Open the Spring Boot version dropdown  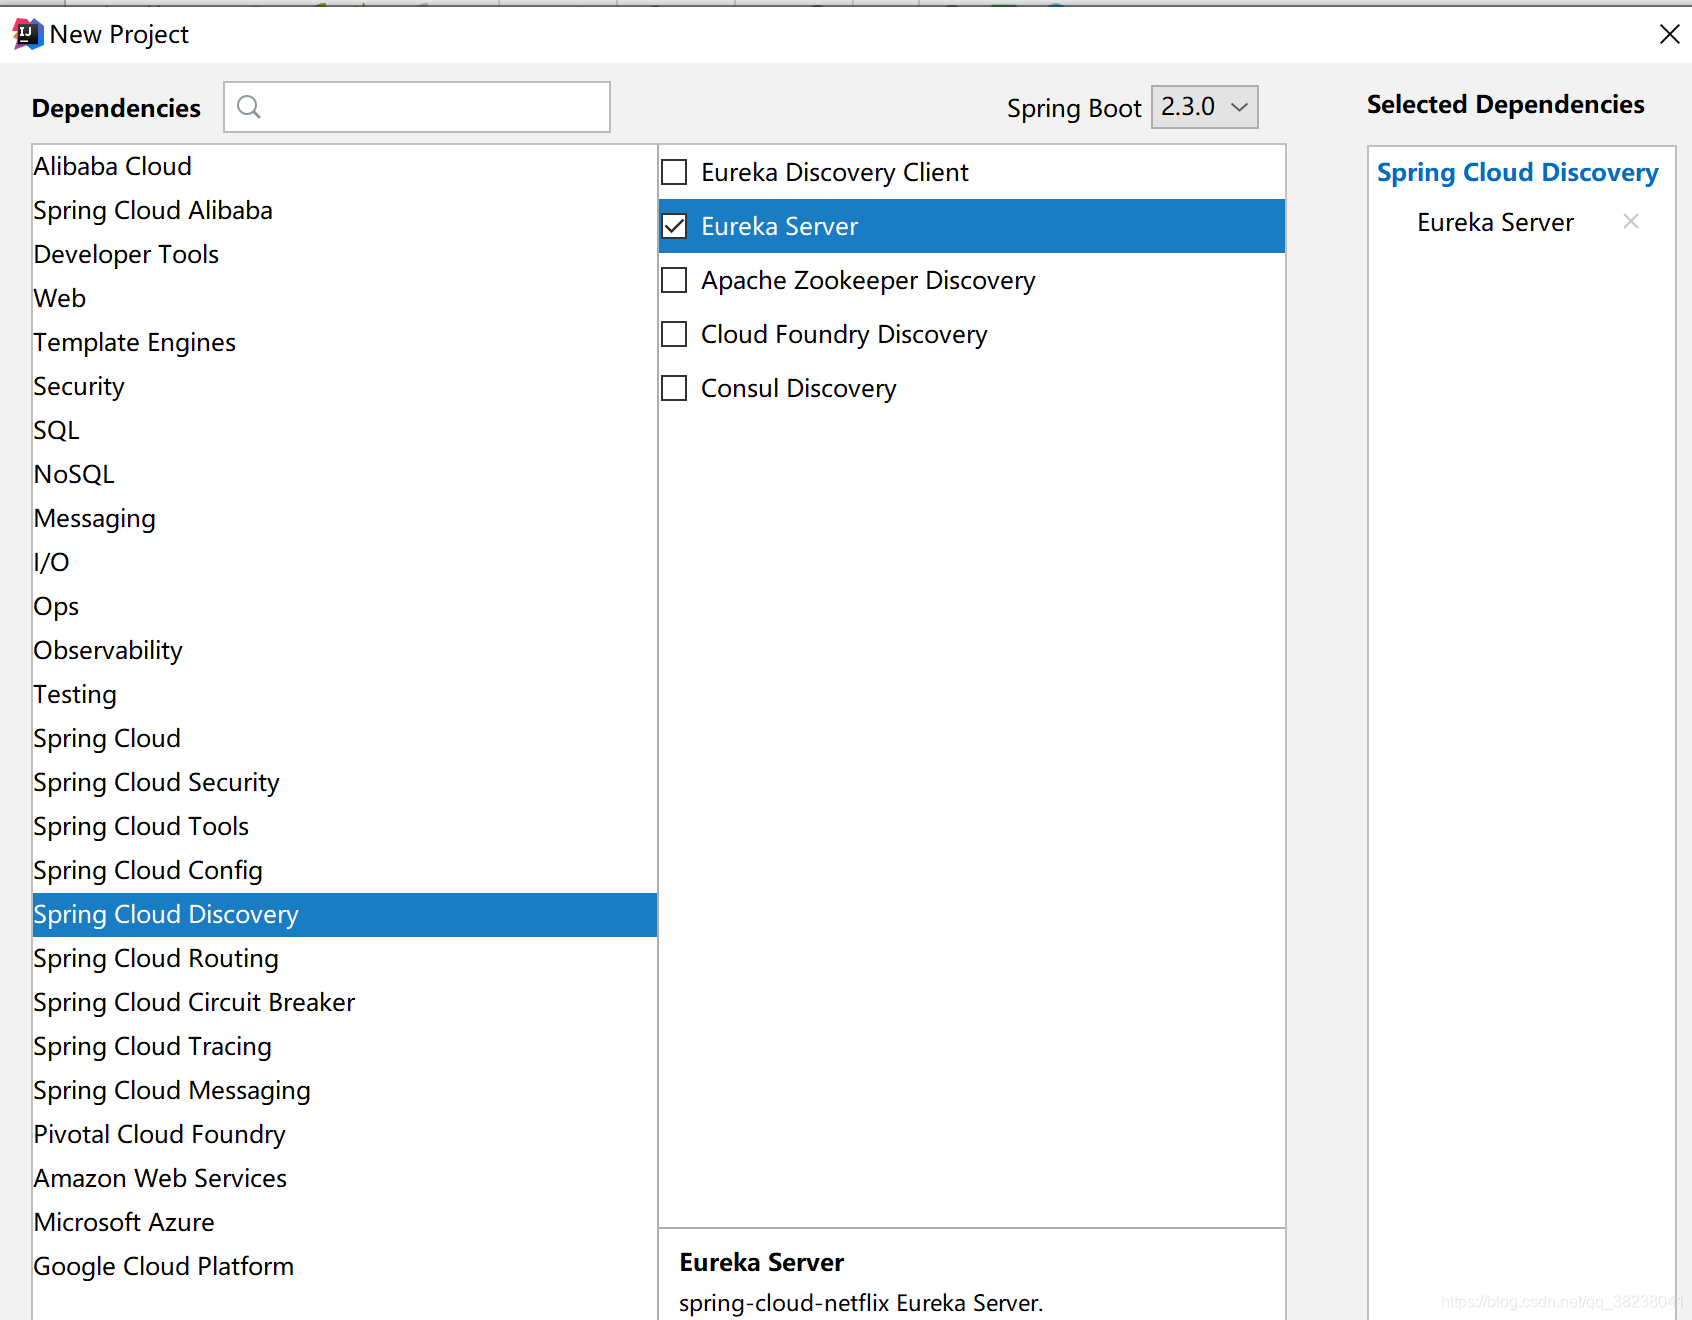pos(1204,107)
